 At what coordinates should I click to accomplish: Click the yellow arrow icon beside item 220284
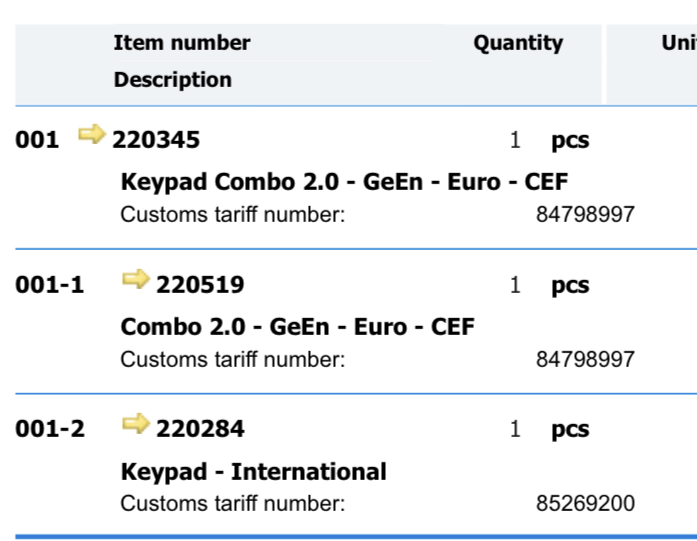click(x=135, y=423)
